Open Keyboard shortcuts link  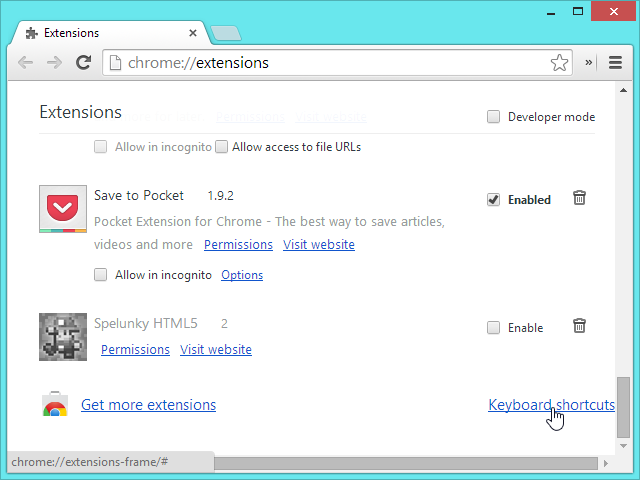click(551, 405)
